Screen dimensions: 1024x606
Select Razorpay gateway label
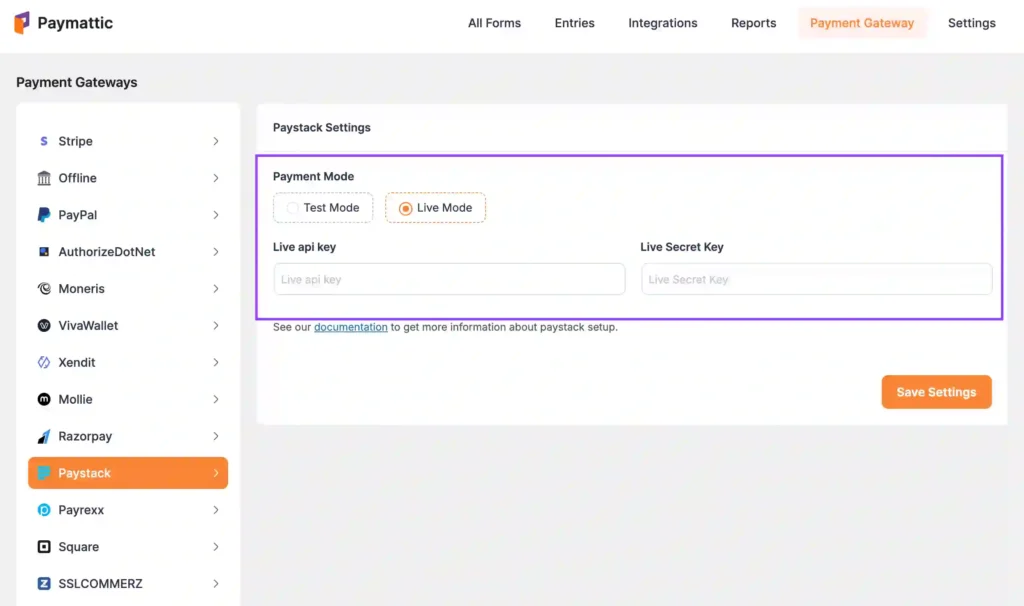point(86,436)
